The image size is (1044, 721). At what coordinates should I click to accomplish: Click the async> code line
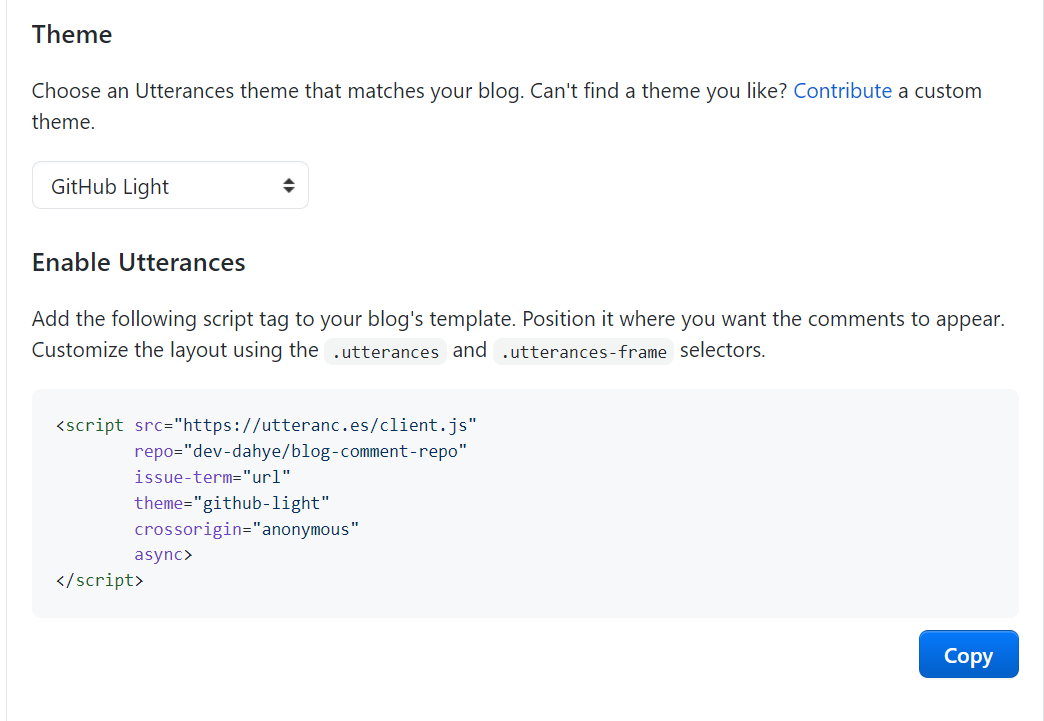click(163, 554)
